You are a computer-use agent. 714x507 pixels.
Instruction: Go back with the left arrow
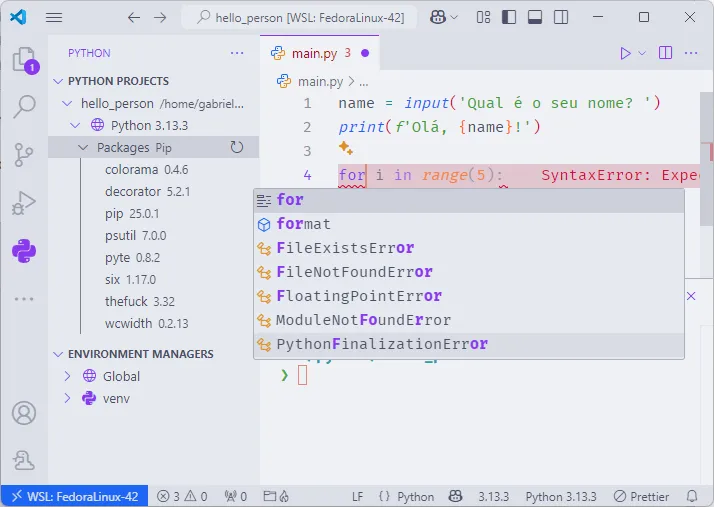(x=134, y=17)
